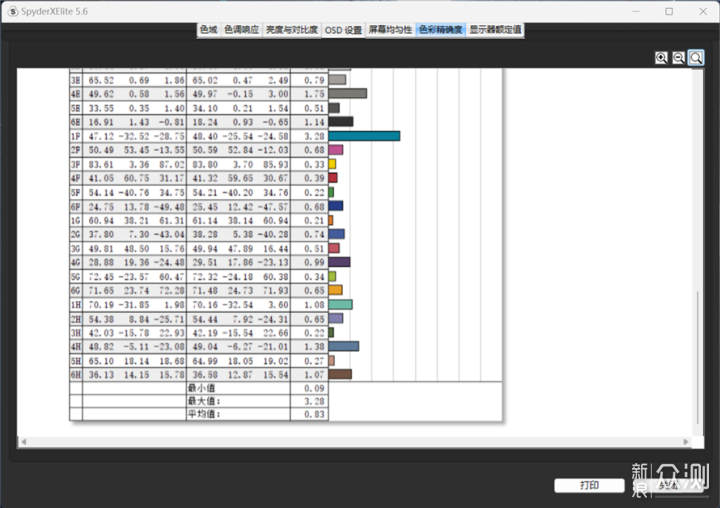Click the average value 0.83
Screen dimensions: 720x508
point(314,414)
